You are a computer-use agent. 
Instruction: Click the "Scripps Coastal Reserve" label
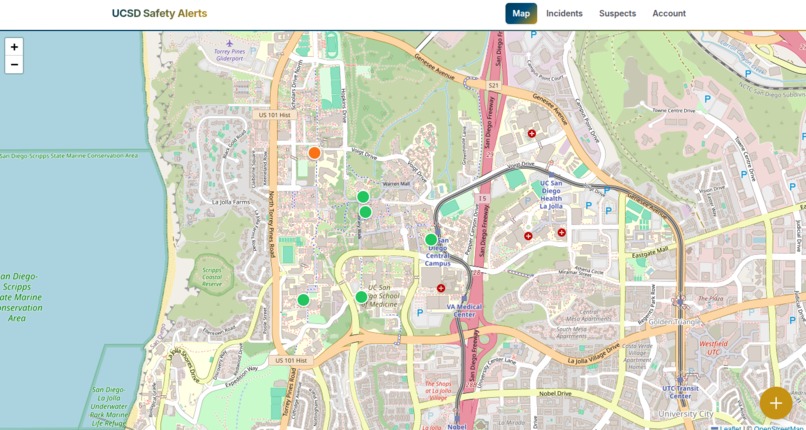[211, 277]
